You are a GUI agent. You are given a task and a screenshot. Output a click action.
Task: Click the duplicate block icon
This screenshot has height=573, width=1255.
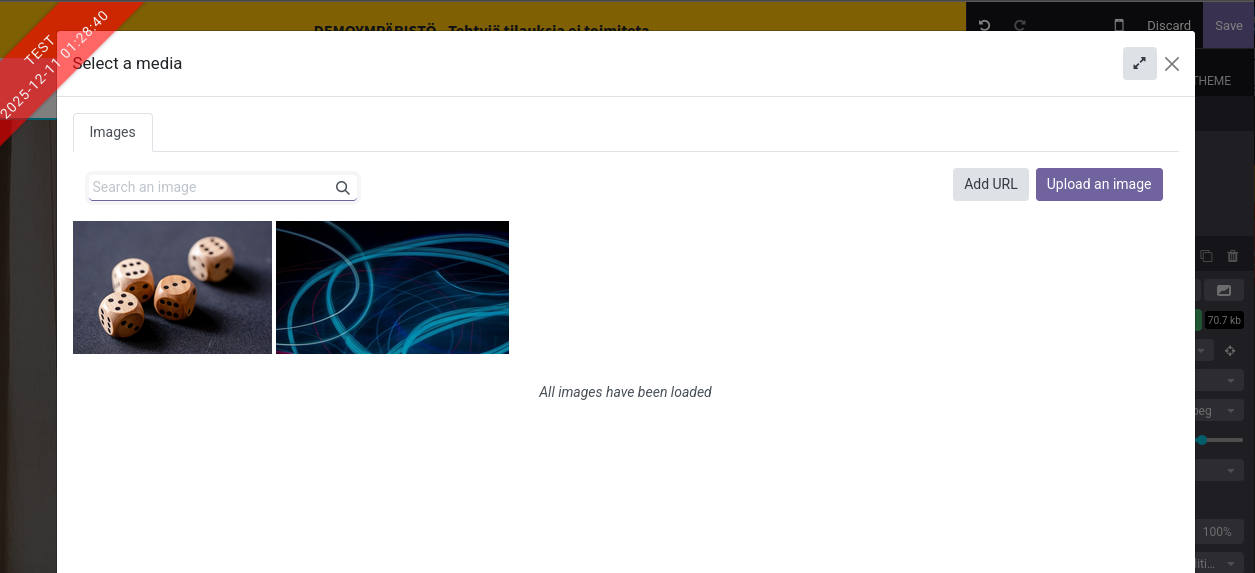pyautogui.click(x=1206, y=256)
